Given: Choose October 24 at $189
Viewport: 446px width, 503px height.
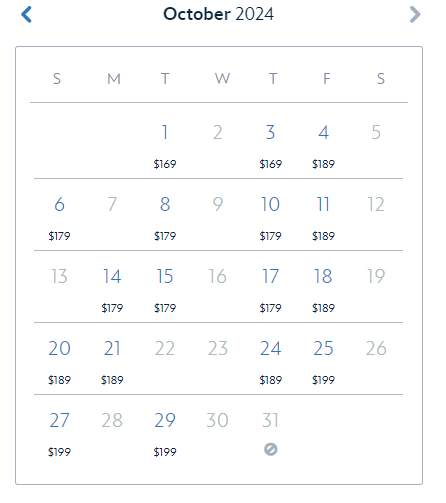Looking at the screenshot, I should click(x=271, y=362).
